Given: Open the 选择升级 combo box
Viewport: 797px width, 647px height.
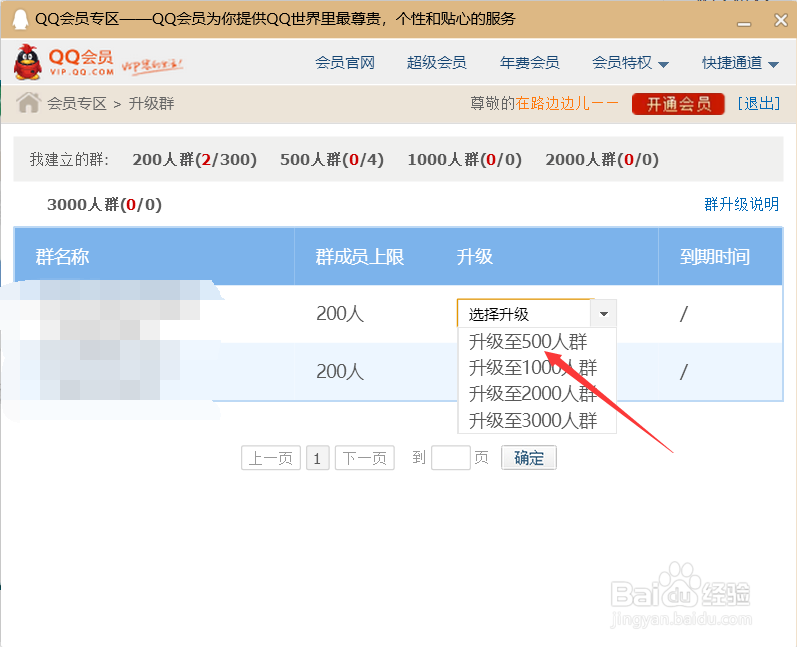Looking at the screenshot, I should coord(536,314).
